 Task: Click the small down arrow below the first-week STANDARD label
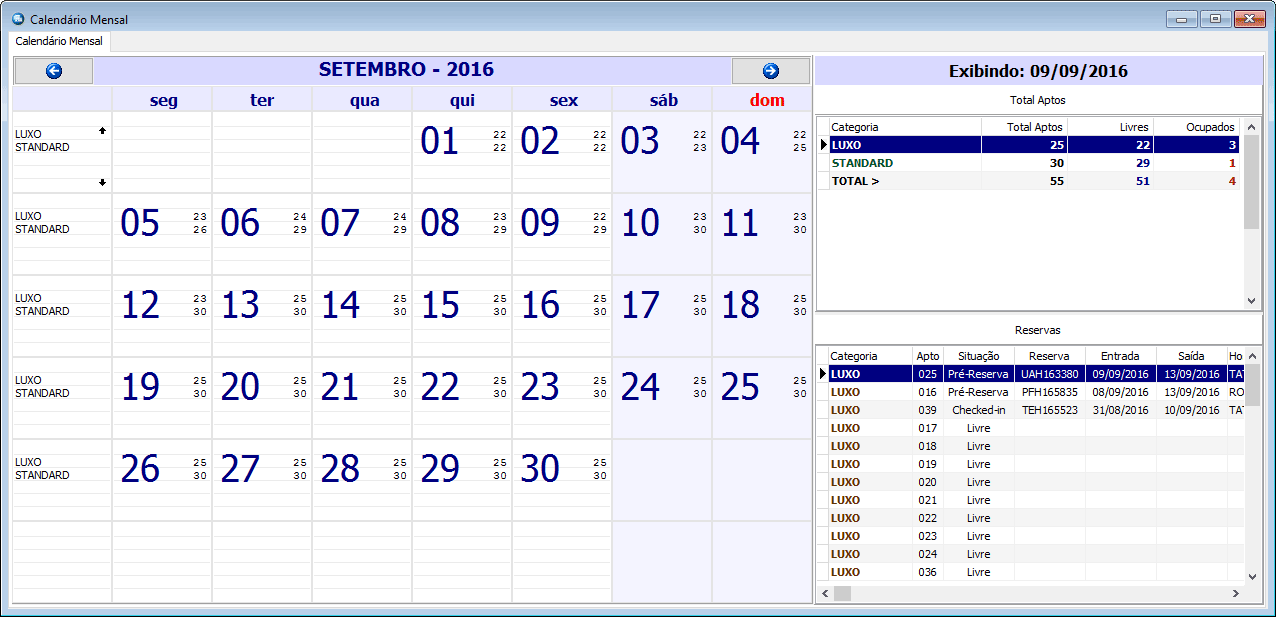pyautogui.click(x=102, y=182)
